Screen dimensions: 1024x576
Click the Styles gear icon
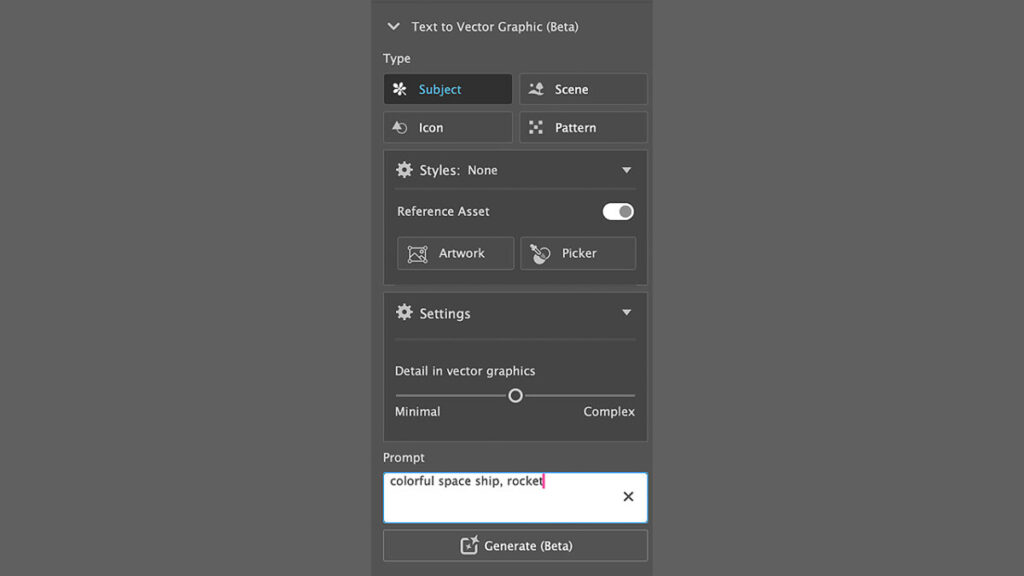404,170
